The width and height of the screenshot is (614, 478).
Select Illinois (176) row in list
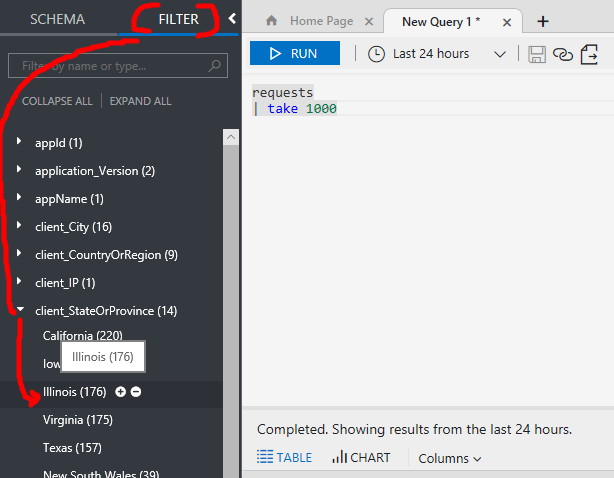[x=74, y=392]
